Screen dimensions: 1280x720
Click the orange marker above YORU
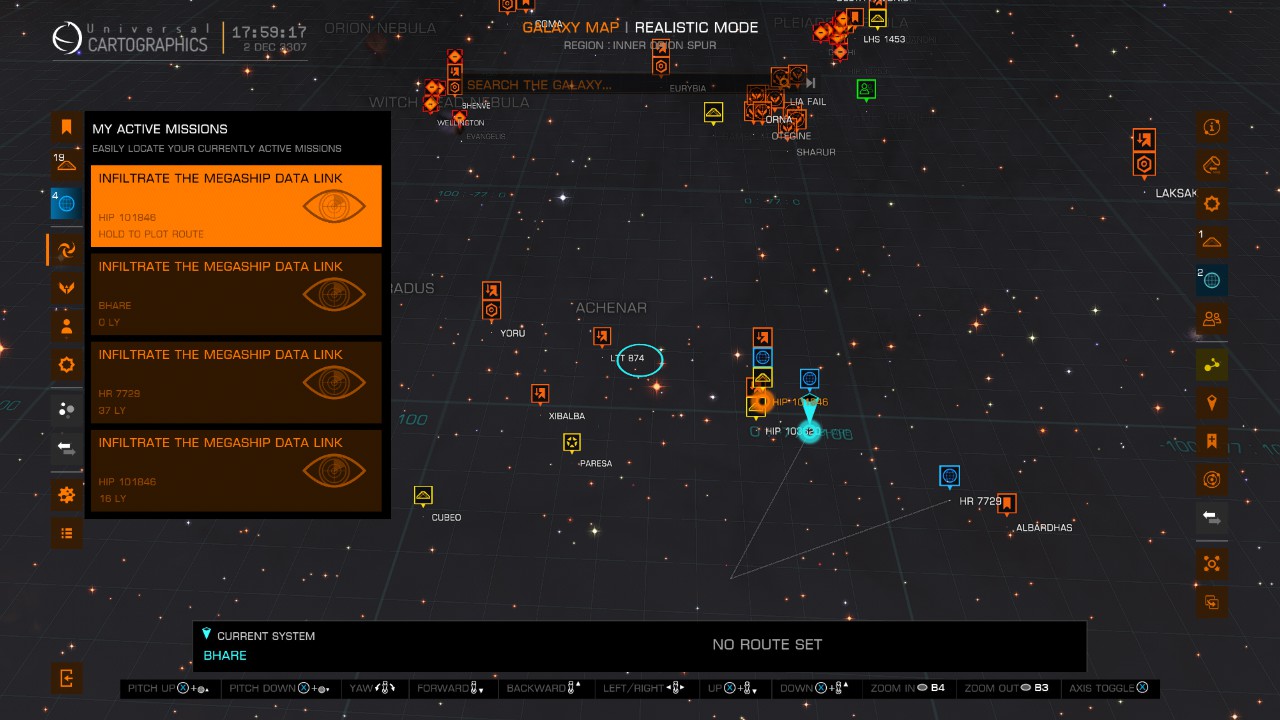[491, 301]
